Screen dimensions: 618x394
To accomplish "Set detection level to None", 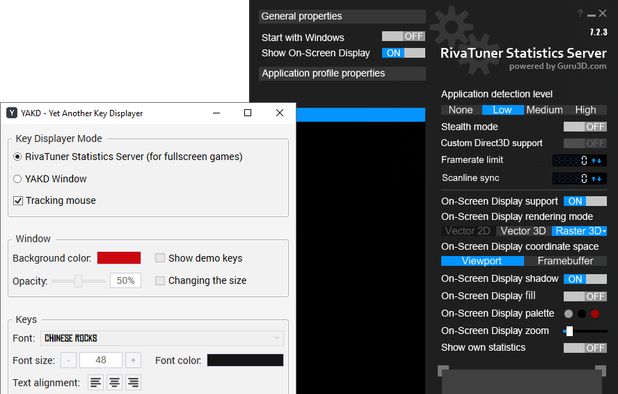I will (x=460, y=110).
